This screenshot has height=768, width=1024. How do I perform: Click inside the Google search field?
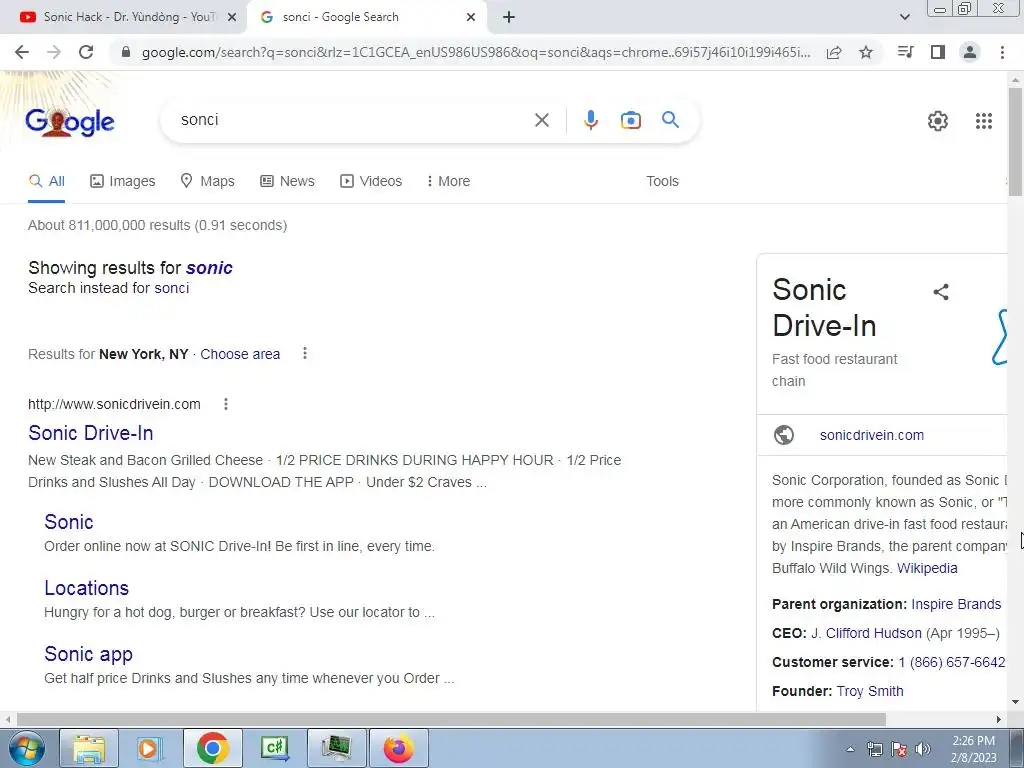coord(353,120)
